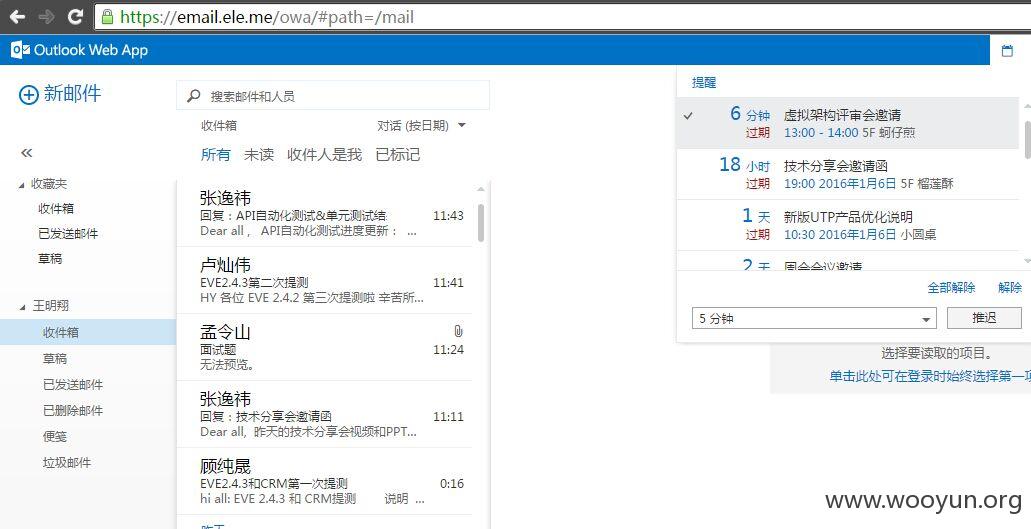Select 收件箱 under 王明翔

tap(88, 333)
